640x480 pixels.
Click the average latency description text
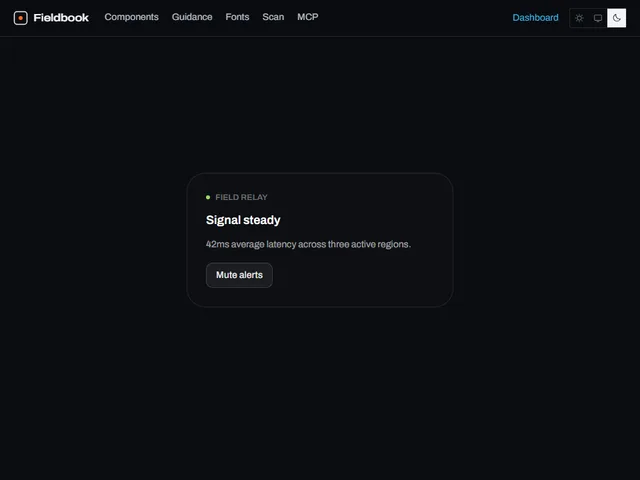[x=308, y=244]
